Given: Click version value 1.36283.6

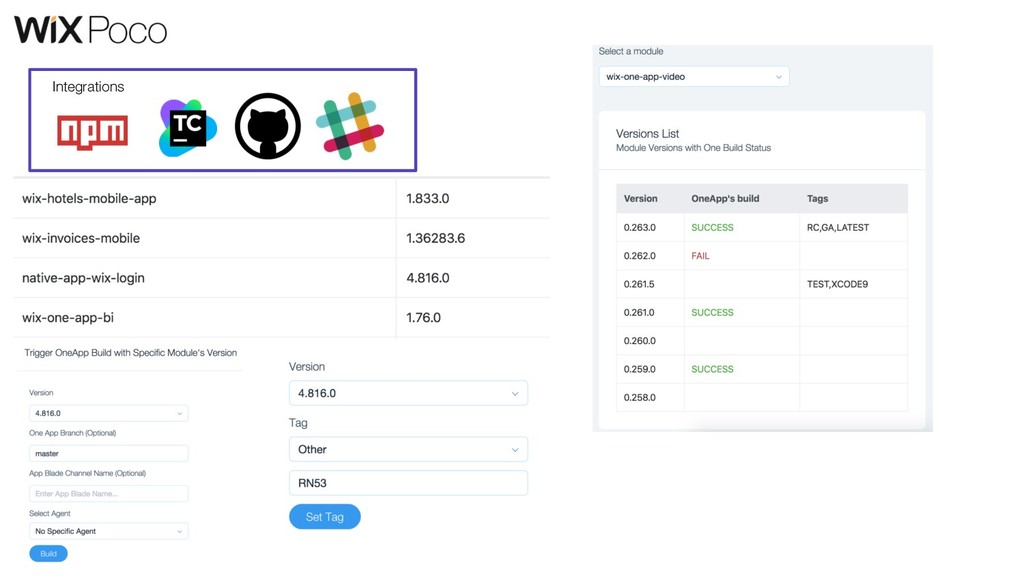Looking at the screenshot, I should click(x=436, y=238).
